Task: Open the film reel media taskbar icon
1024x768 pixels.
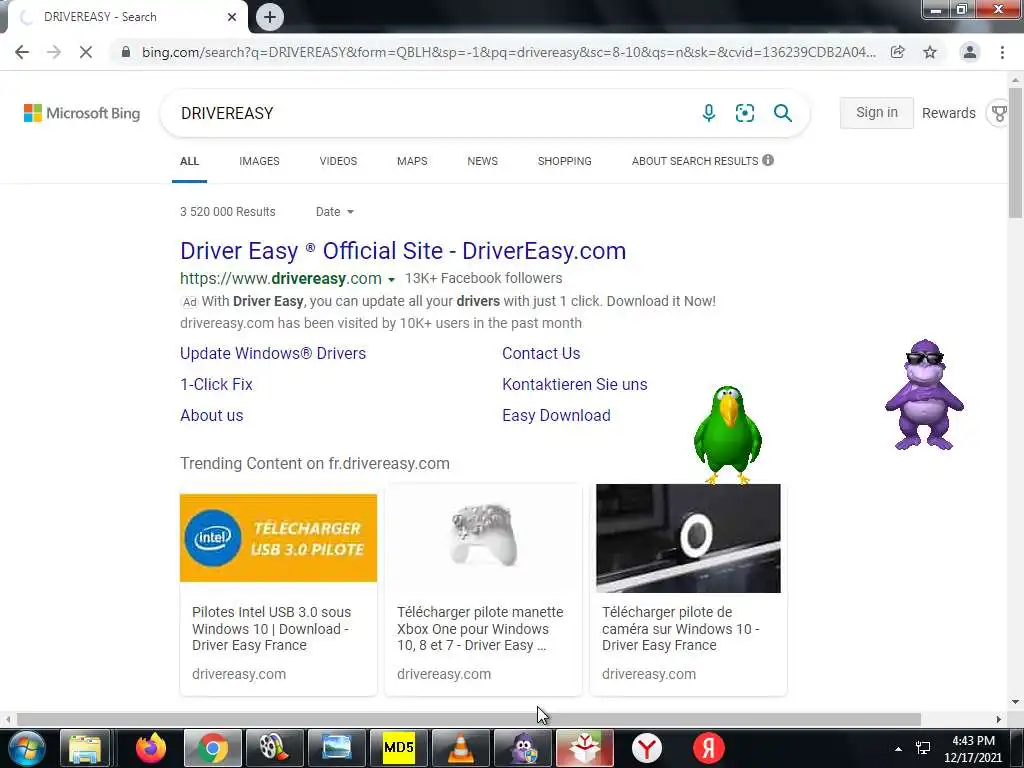Action: [274, 748]
